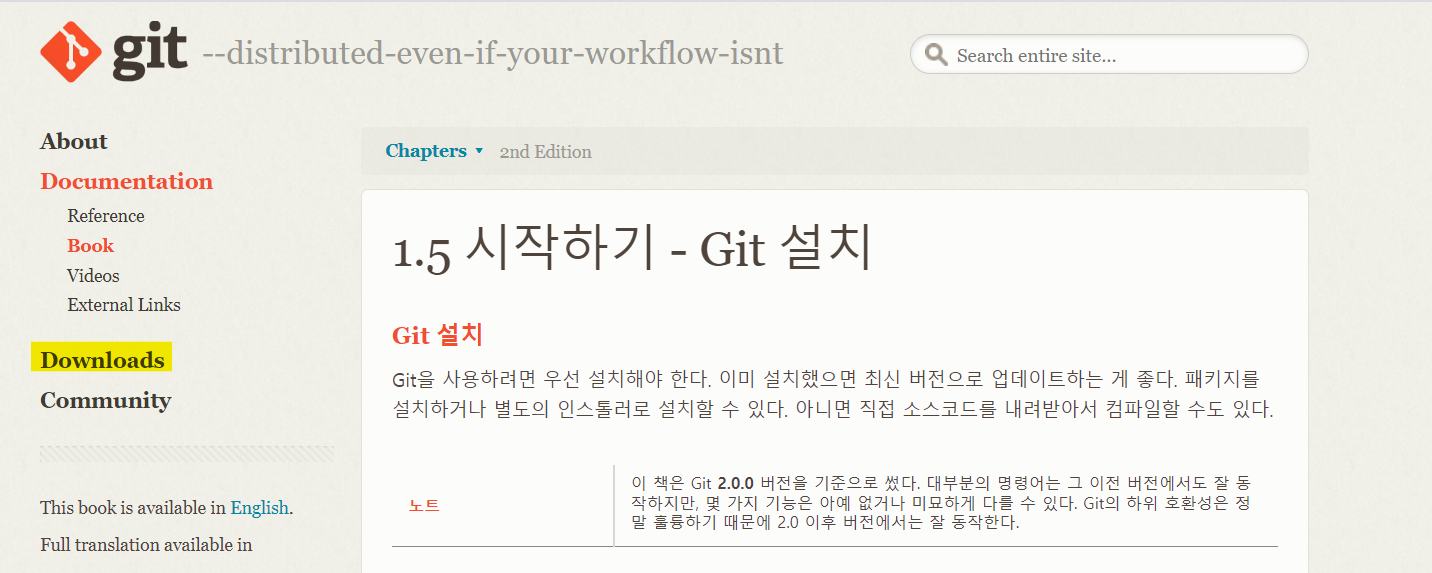Click the 2nd Edition label
Image resolution: width=1432 pixels, height=573 pixels.
[x=546, y=152]
